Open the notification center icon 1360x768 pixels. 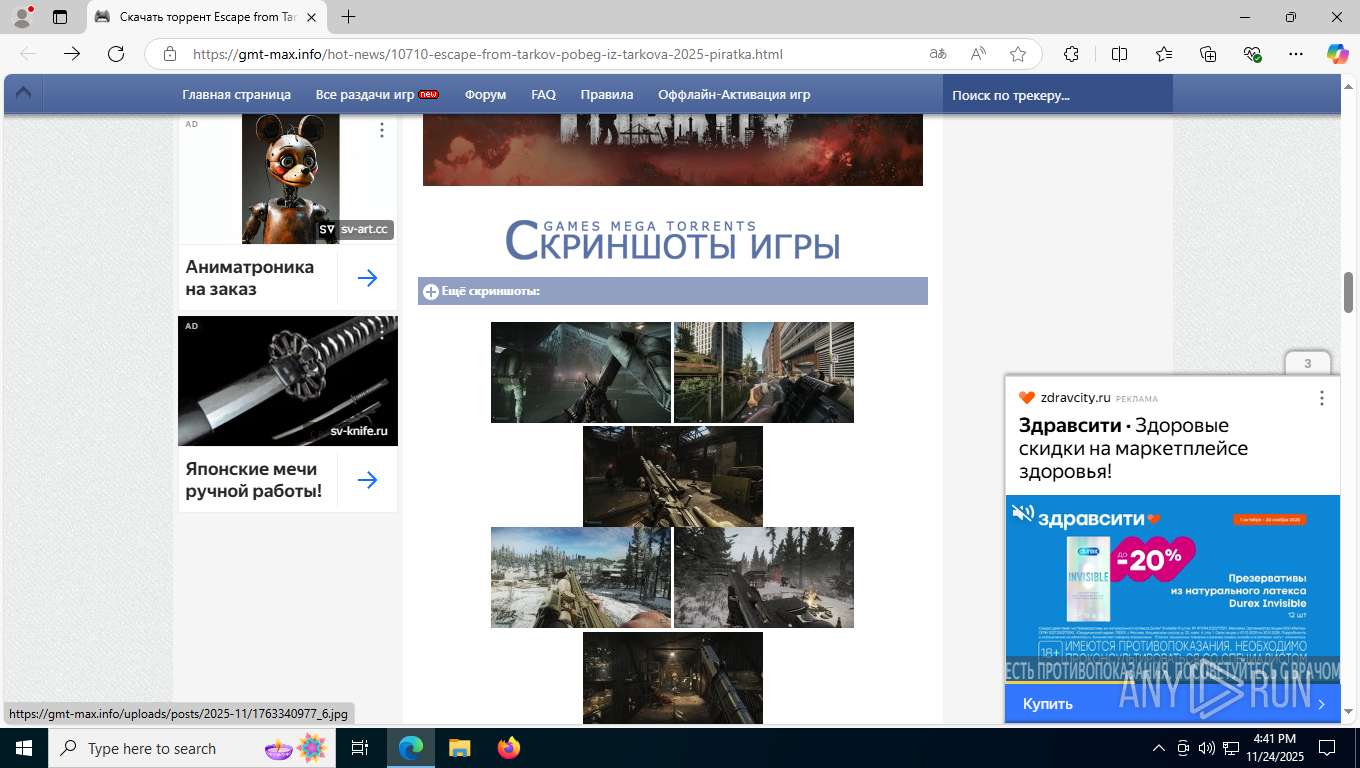pos(1327,748)
